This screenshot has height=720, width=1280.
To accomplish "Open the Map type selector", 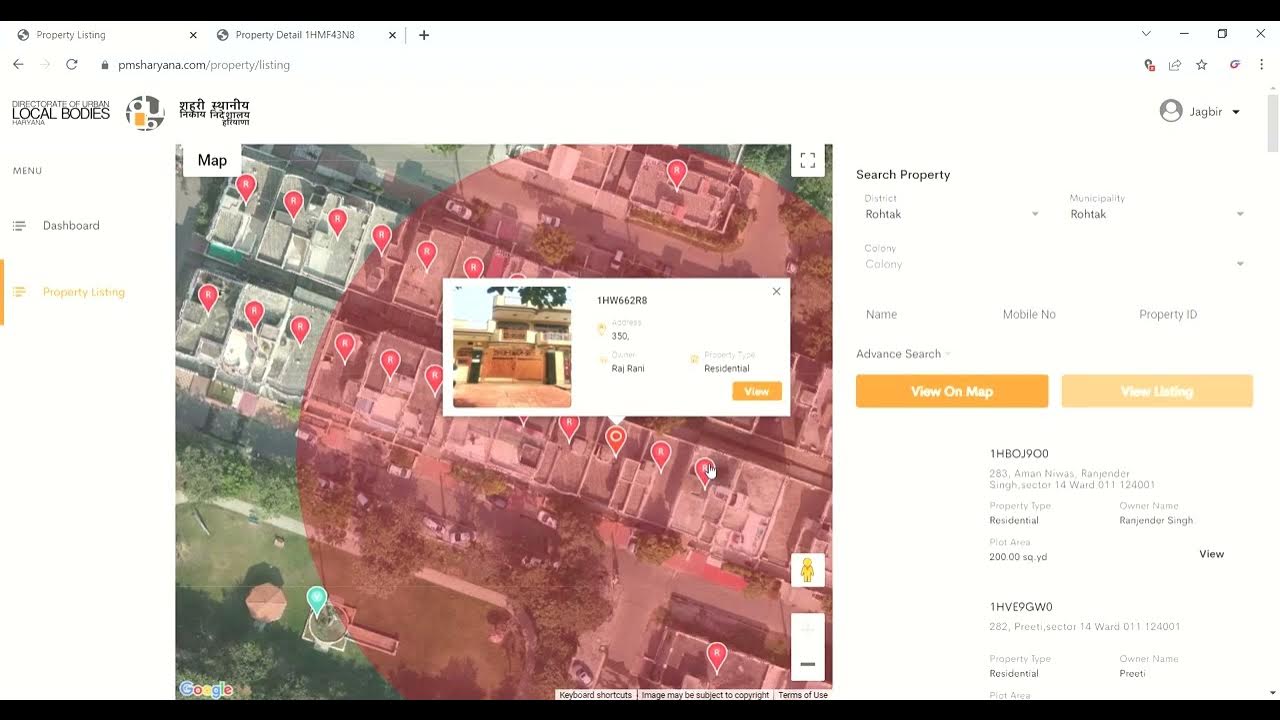I will click(x=212, y=160).
